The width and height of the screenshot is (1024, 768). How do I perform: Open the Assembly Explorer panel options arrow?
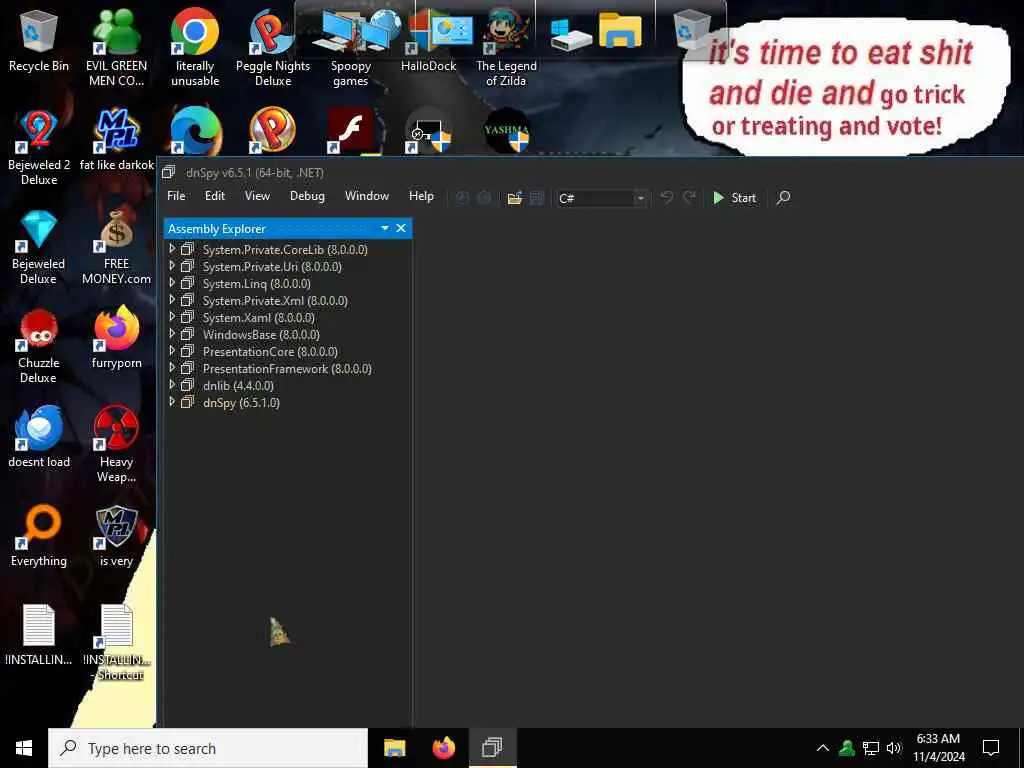tap(385, 228)
